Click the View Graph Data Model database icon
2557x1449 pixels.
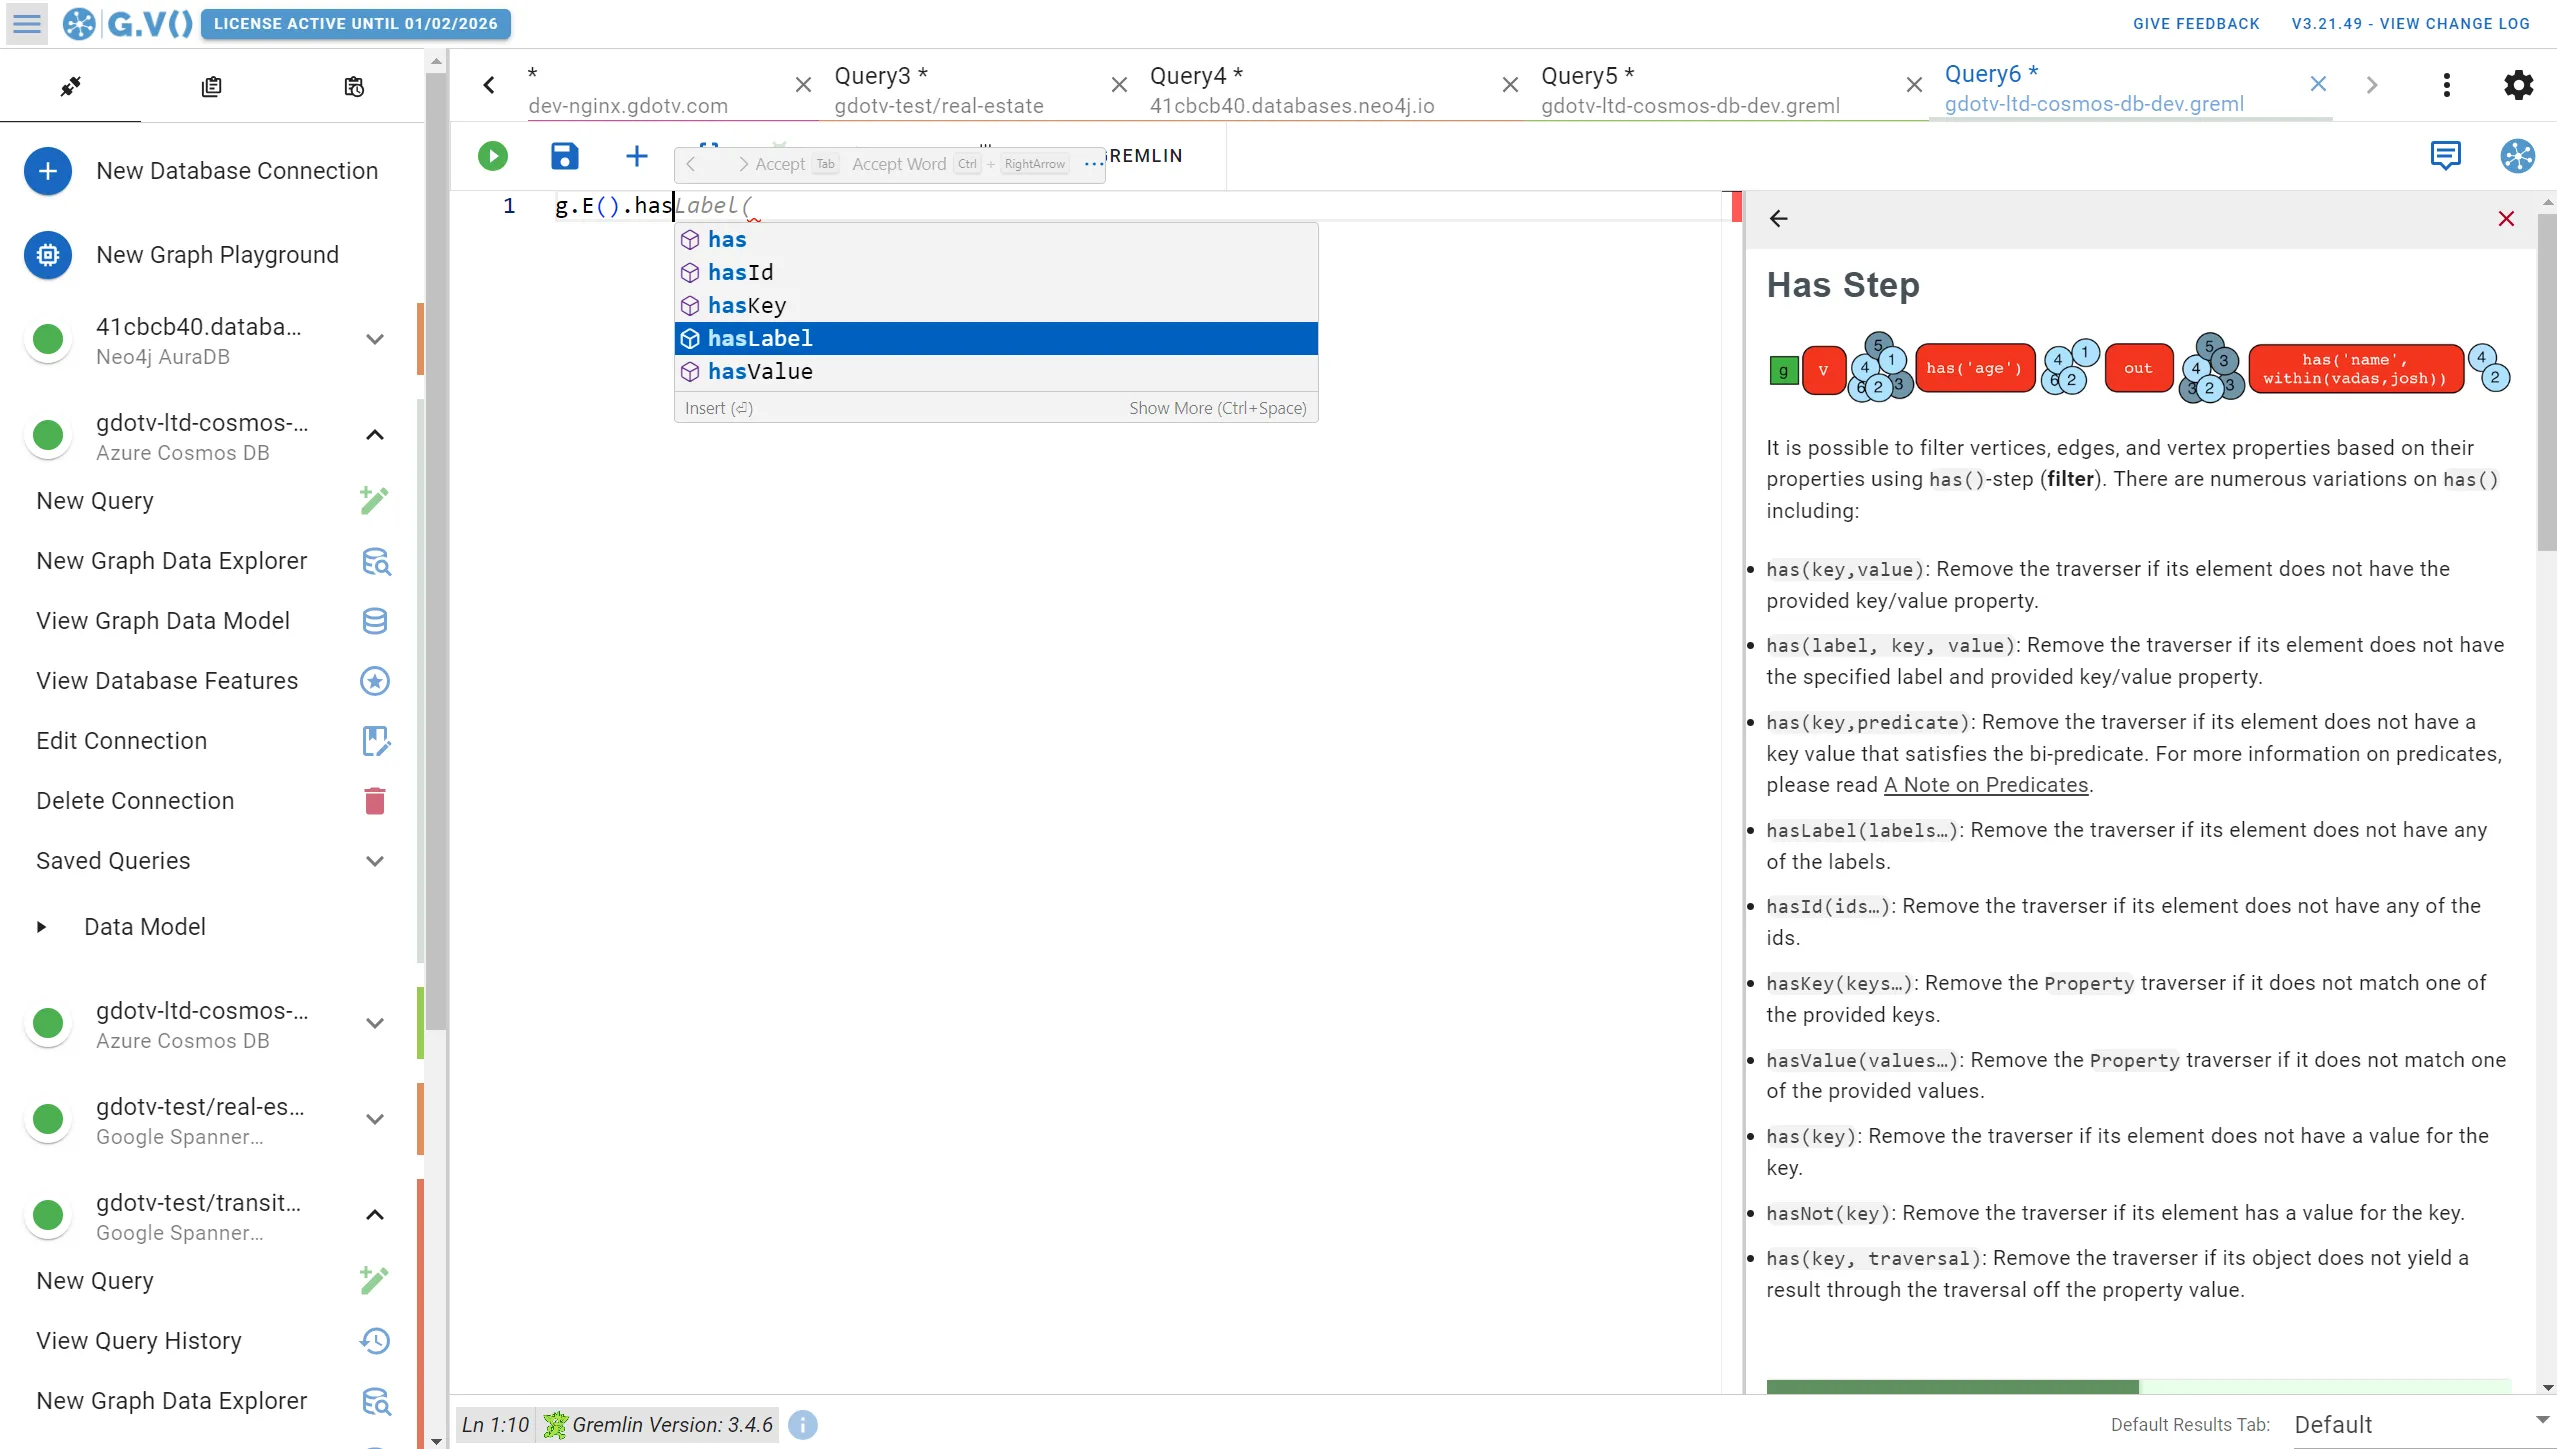click(375, 621)
